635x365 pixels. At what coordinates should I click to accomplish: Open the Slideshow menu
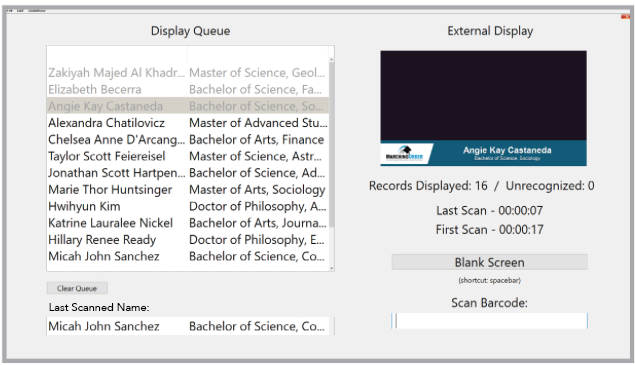pos(37,11)
